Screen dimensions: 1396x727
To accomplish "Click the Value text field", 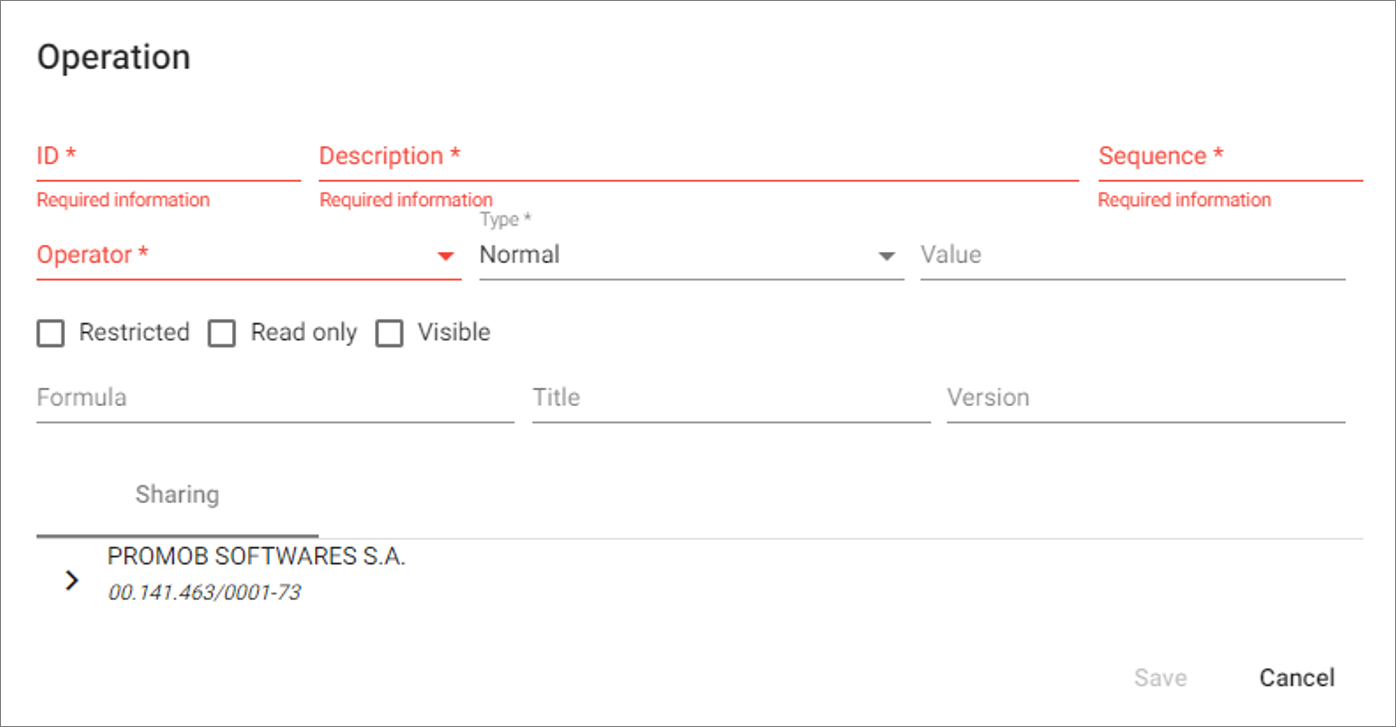I will [1132, 256].
